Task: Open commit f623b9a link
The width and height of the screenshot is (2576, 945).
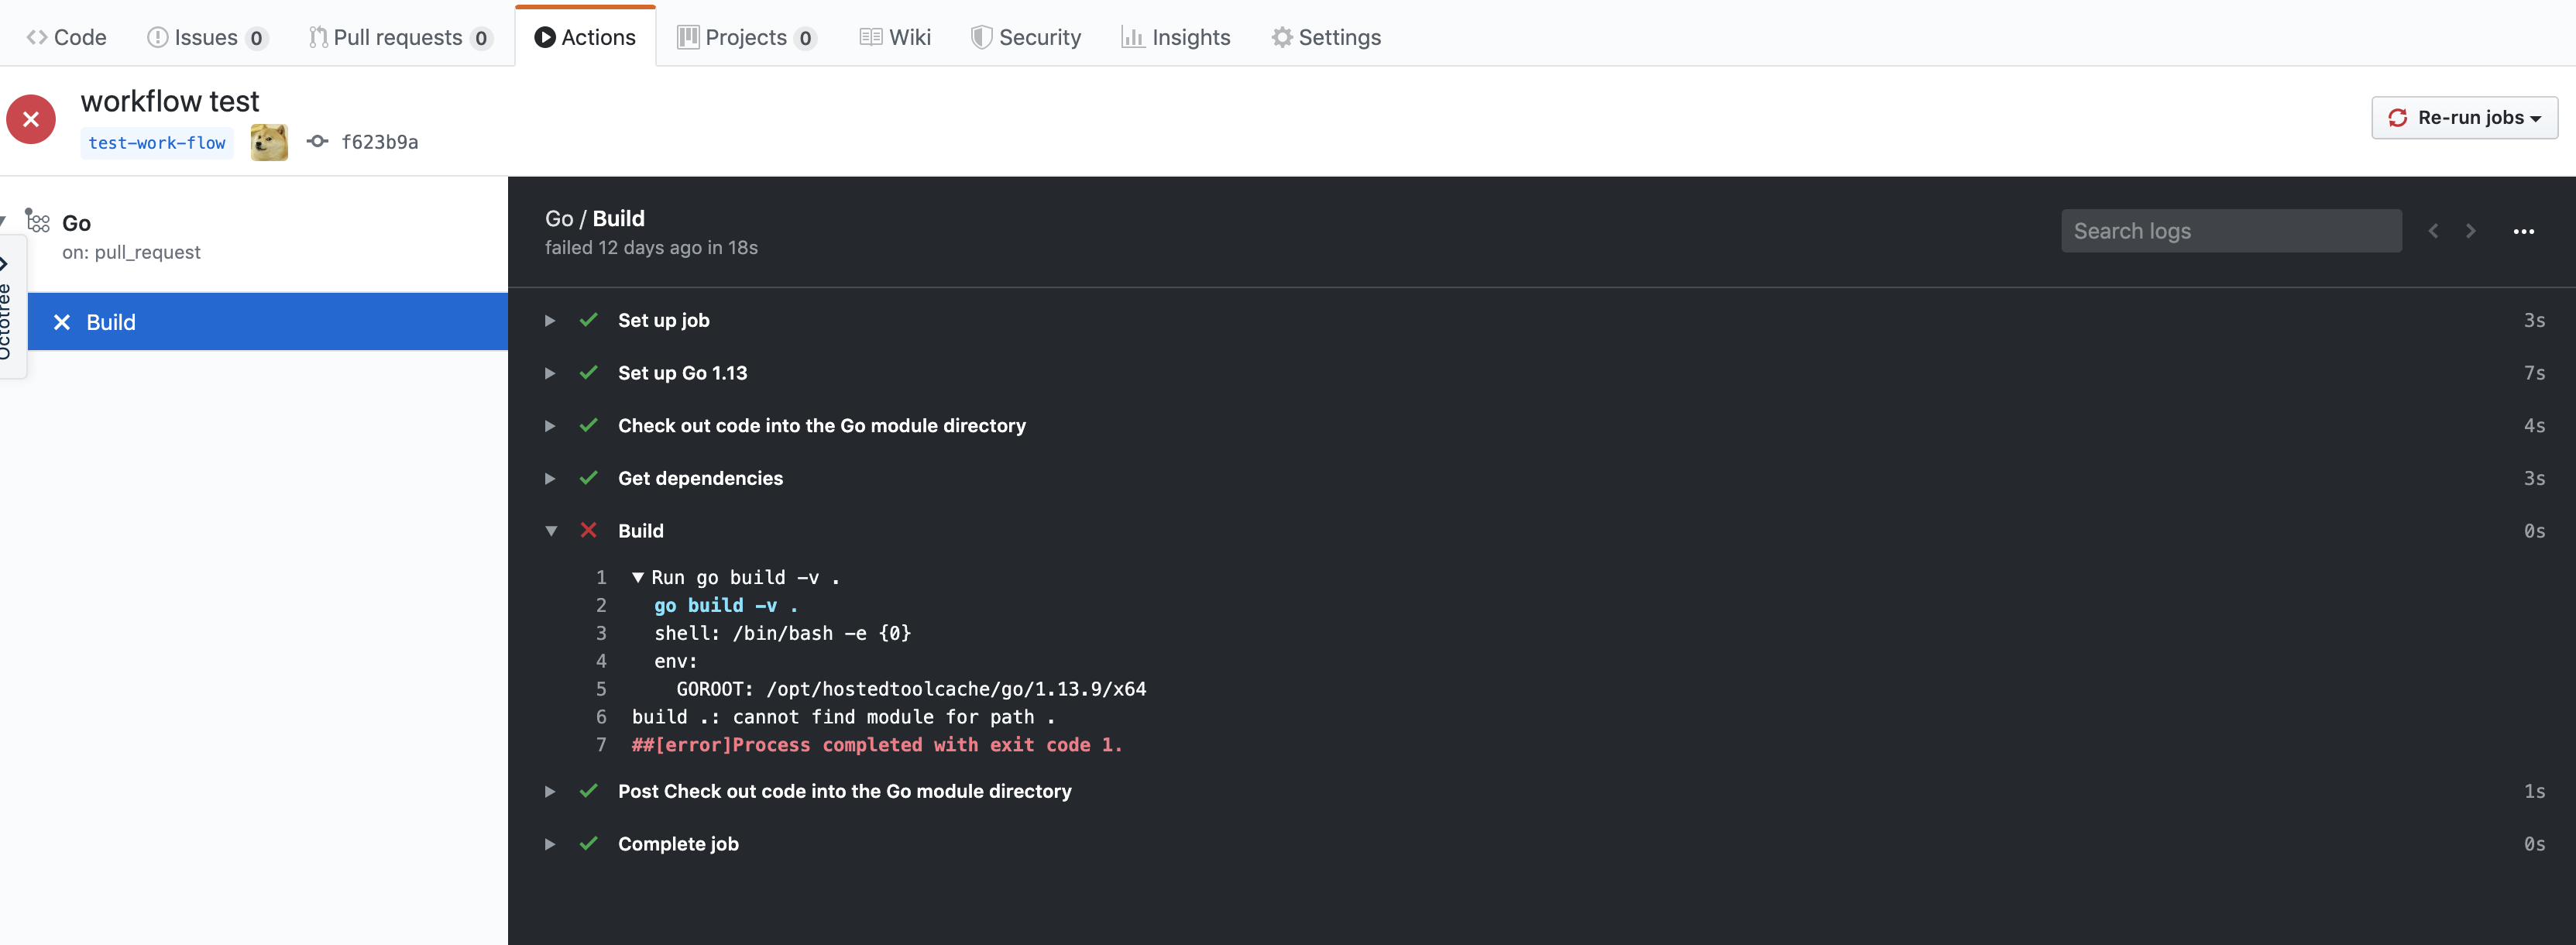Action: [379, 142]
